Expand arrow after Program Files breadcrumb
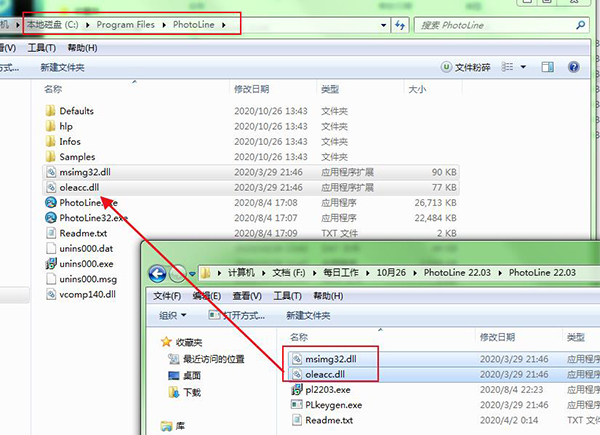 coord(164,25)
